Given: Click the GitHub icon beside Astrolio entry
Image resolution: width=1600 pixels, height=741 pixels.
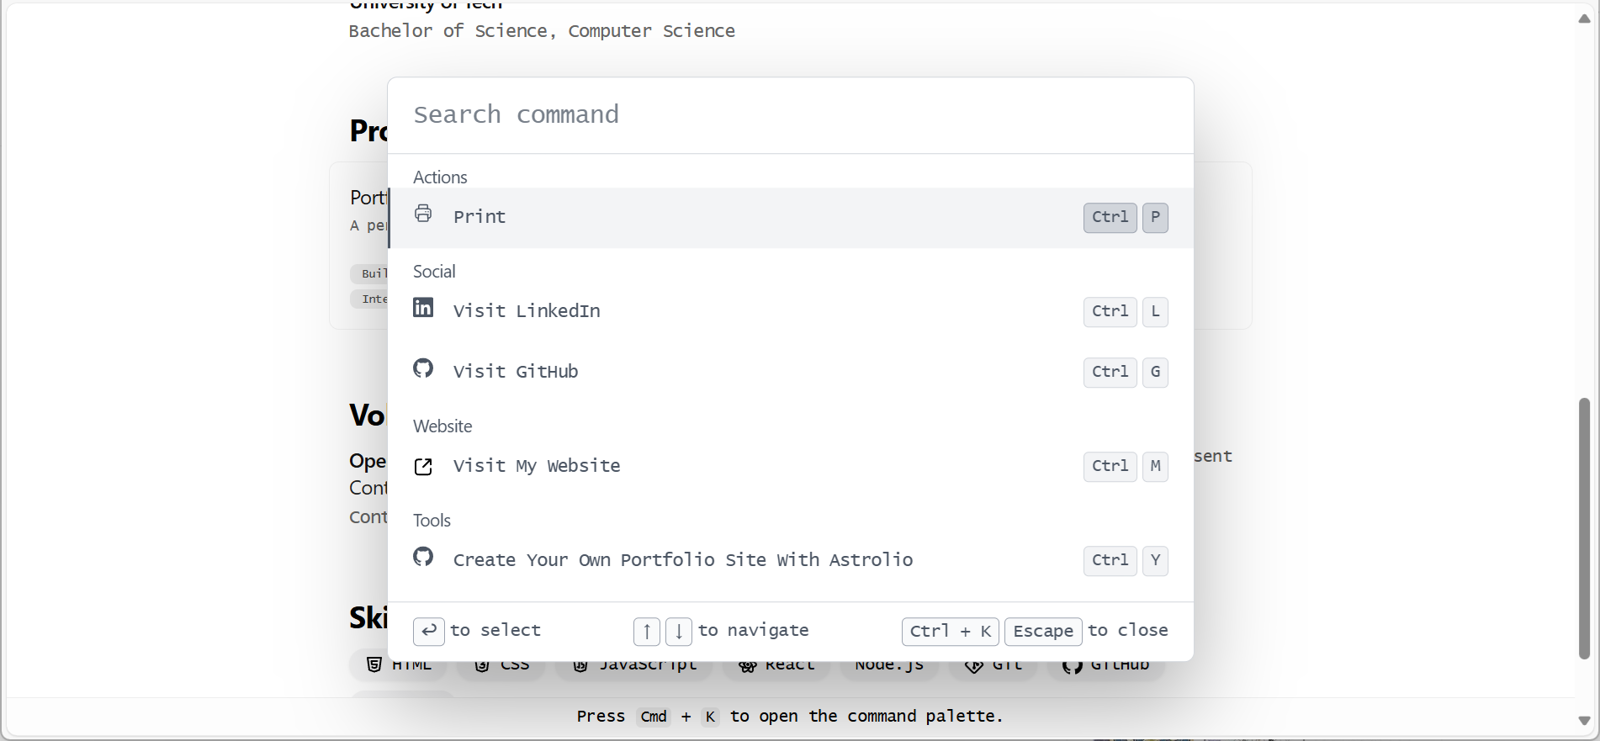Looking at the screenshot, I should click(423, 556).
